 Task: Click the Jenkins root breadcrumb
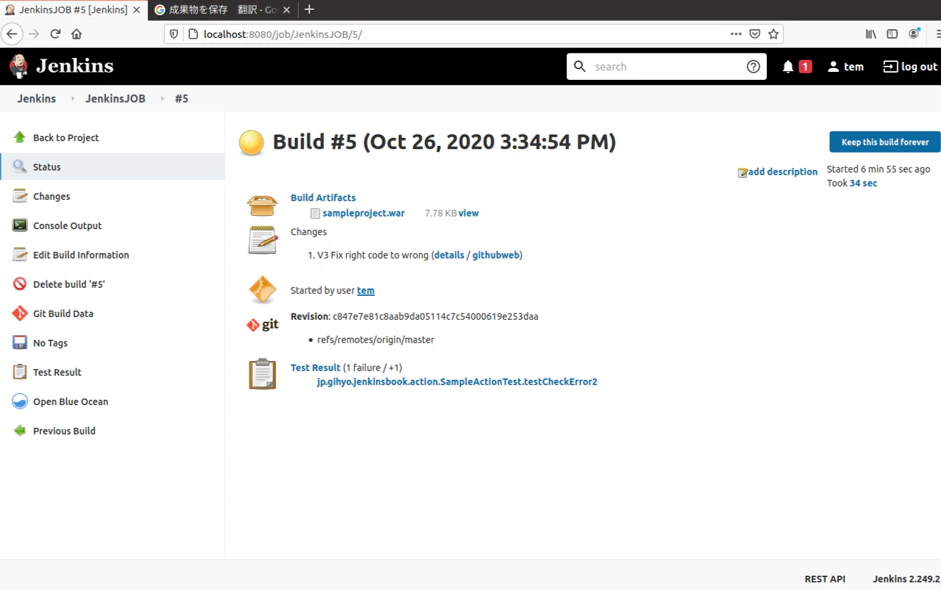click(37, 98)
